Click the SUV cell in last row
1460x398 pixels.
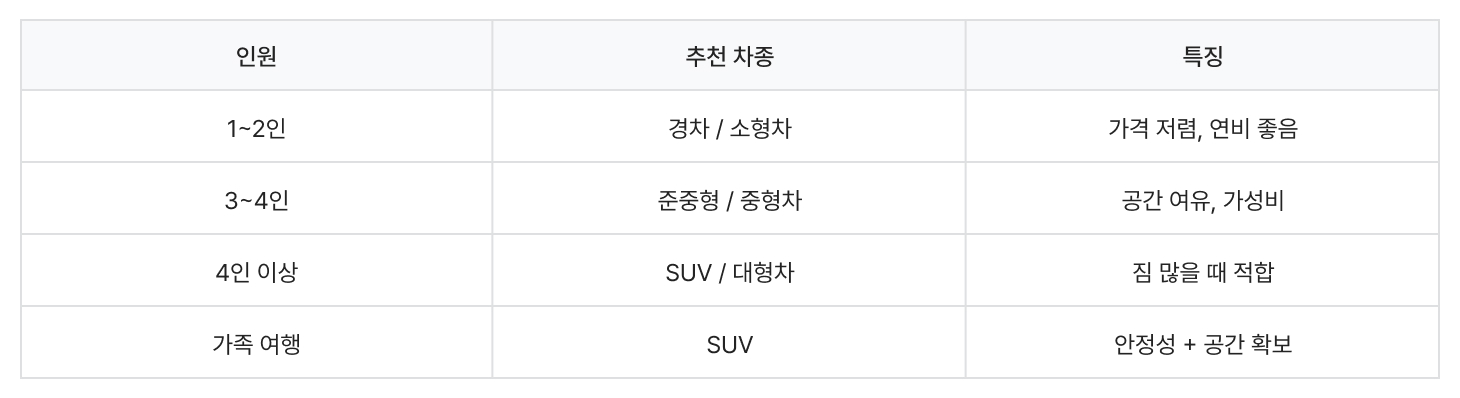click(x=729, y=343)
